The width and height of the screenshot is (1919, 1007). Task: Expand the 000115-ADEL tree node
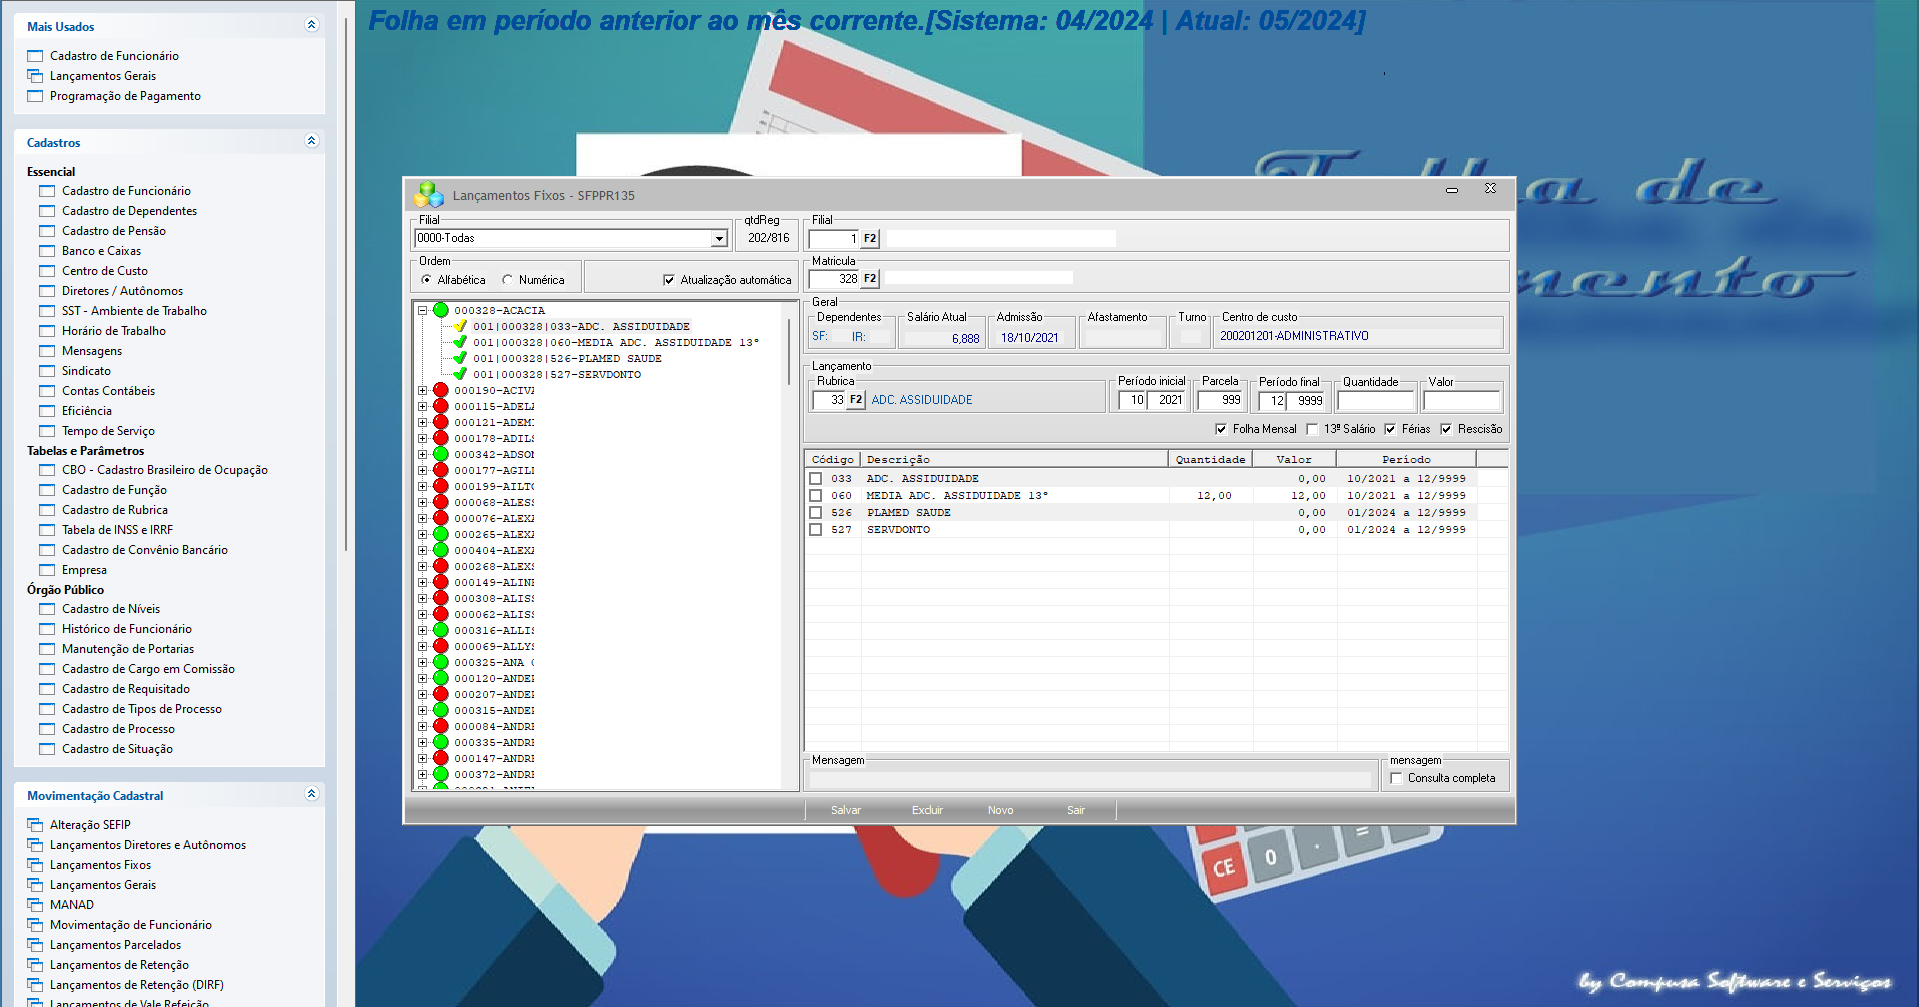(422, 406)
